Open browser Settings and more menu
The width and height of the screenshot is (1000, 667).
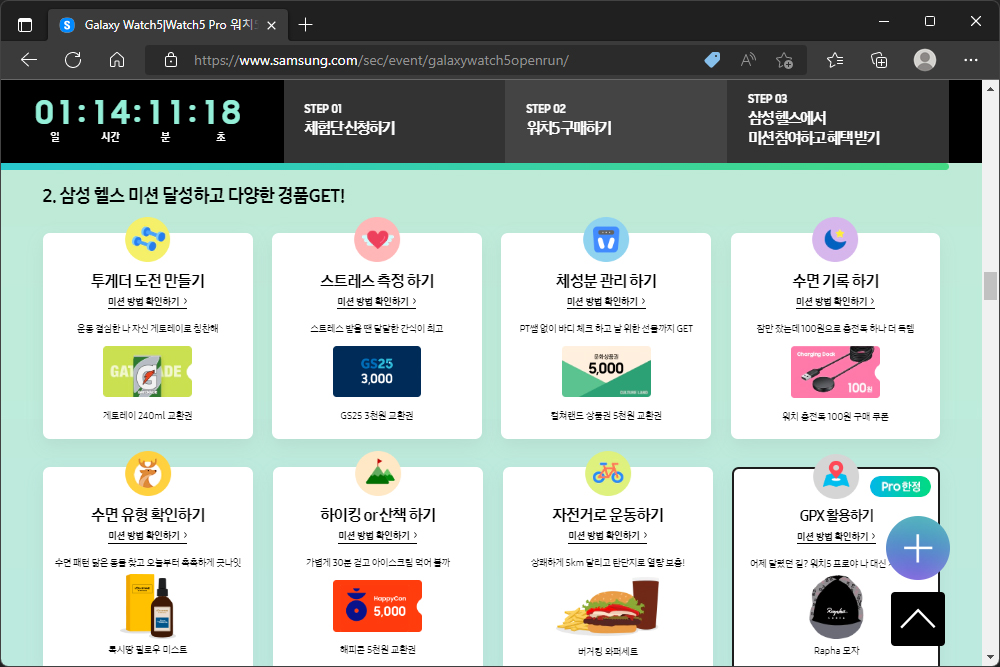coord(971,60)
